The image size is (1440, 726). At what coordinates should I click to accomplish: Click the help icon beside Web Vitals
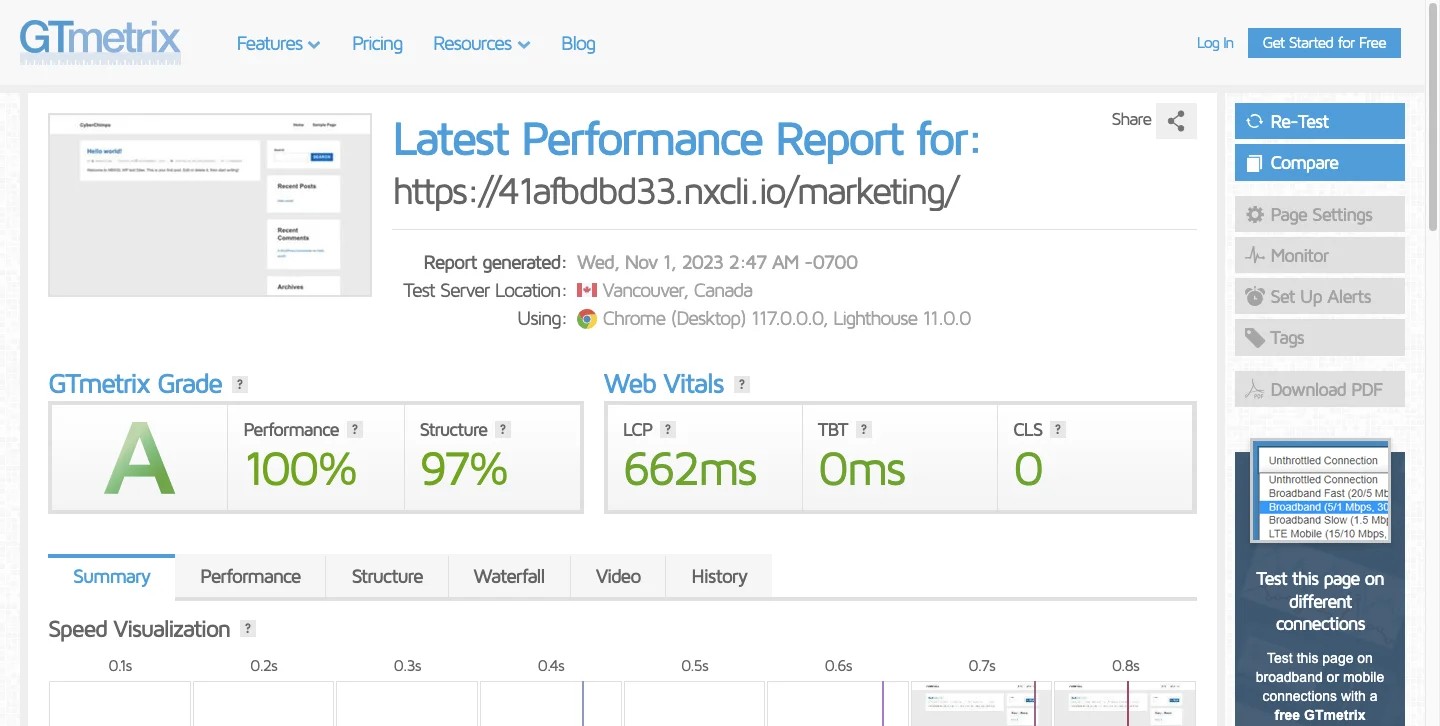coord(741,384)
